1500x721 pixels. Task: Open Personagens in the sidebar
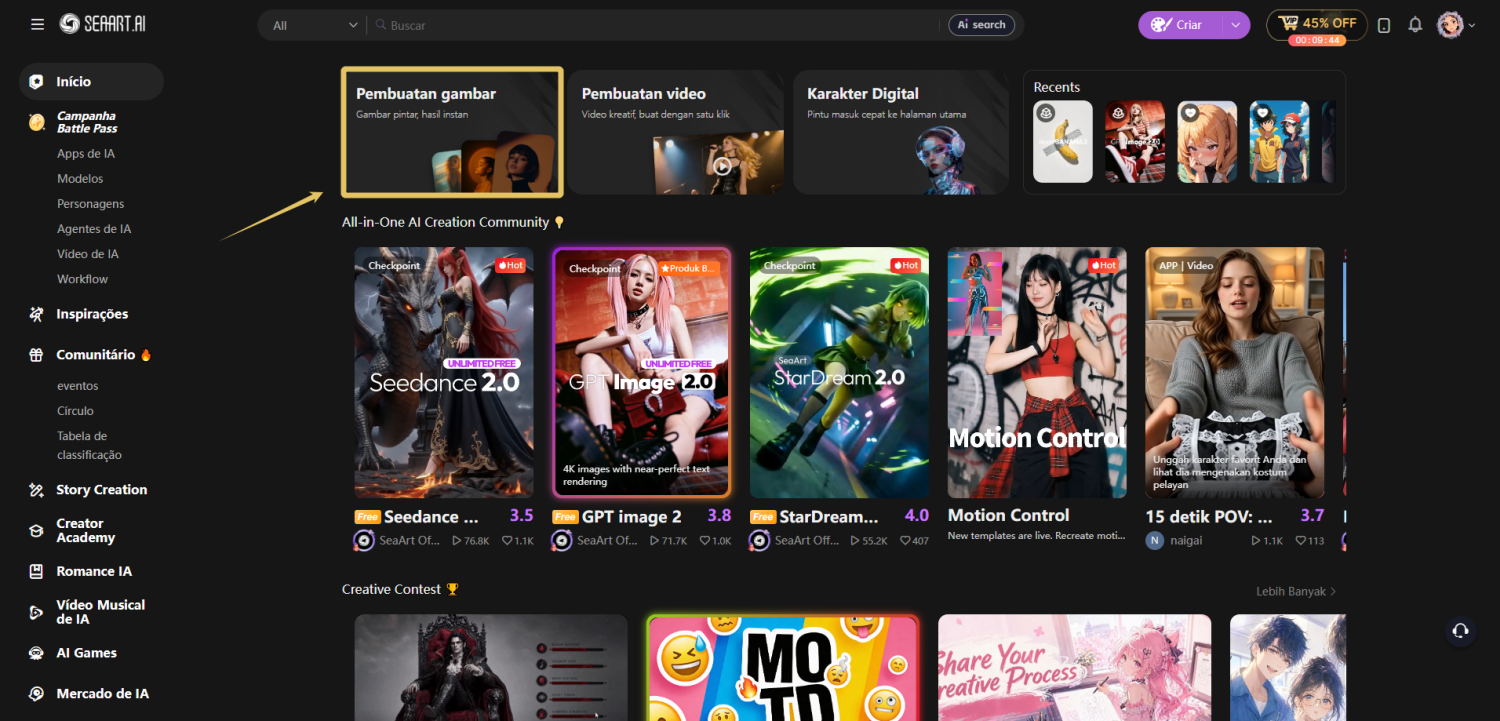click(x=90, y=204)
